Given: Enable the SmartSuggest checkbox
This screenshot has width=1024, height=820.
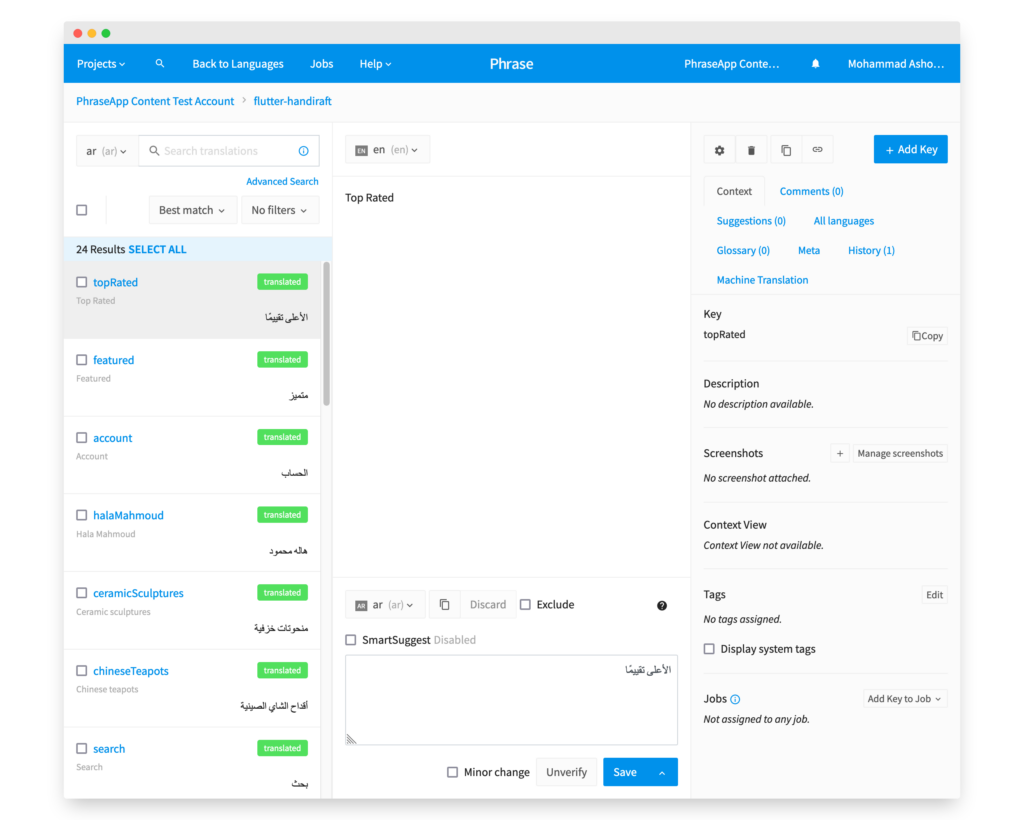Looking at the screenshot, I should click(351, 639).
